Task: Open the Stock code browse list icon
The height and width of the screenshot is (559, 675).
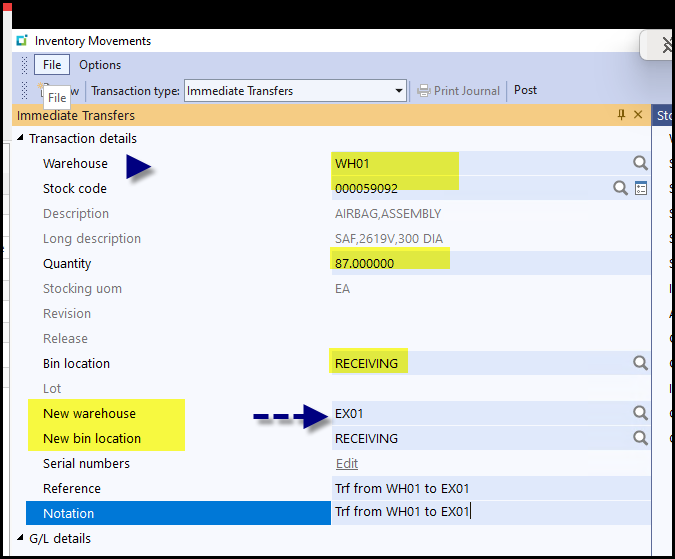Action: [641, 188]
